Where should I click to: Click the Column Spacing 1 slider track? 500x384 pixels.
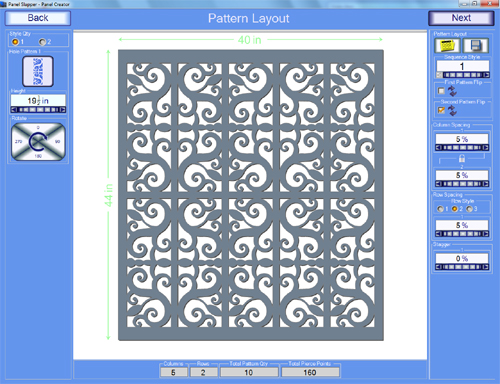pos(462,147)
